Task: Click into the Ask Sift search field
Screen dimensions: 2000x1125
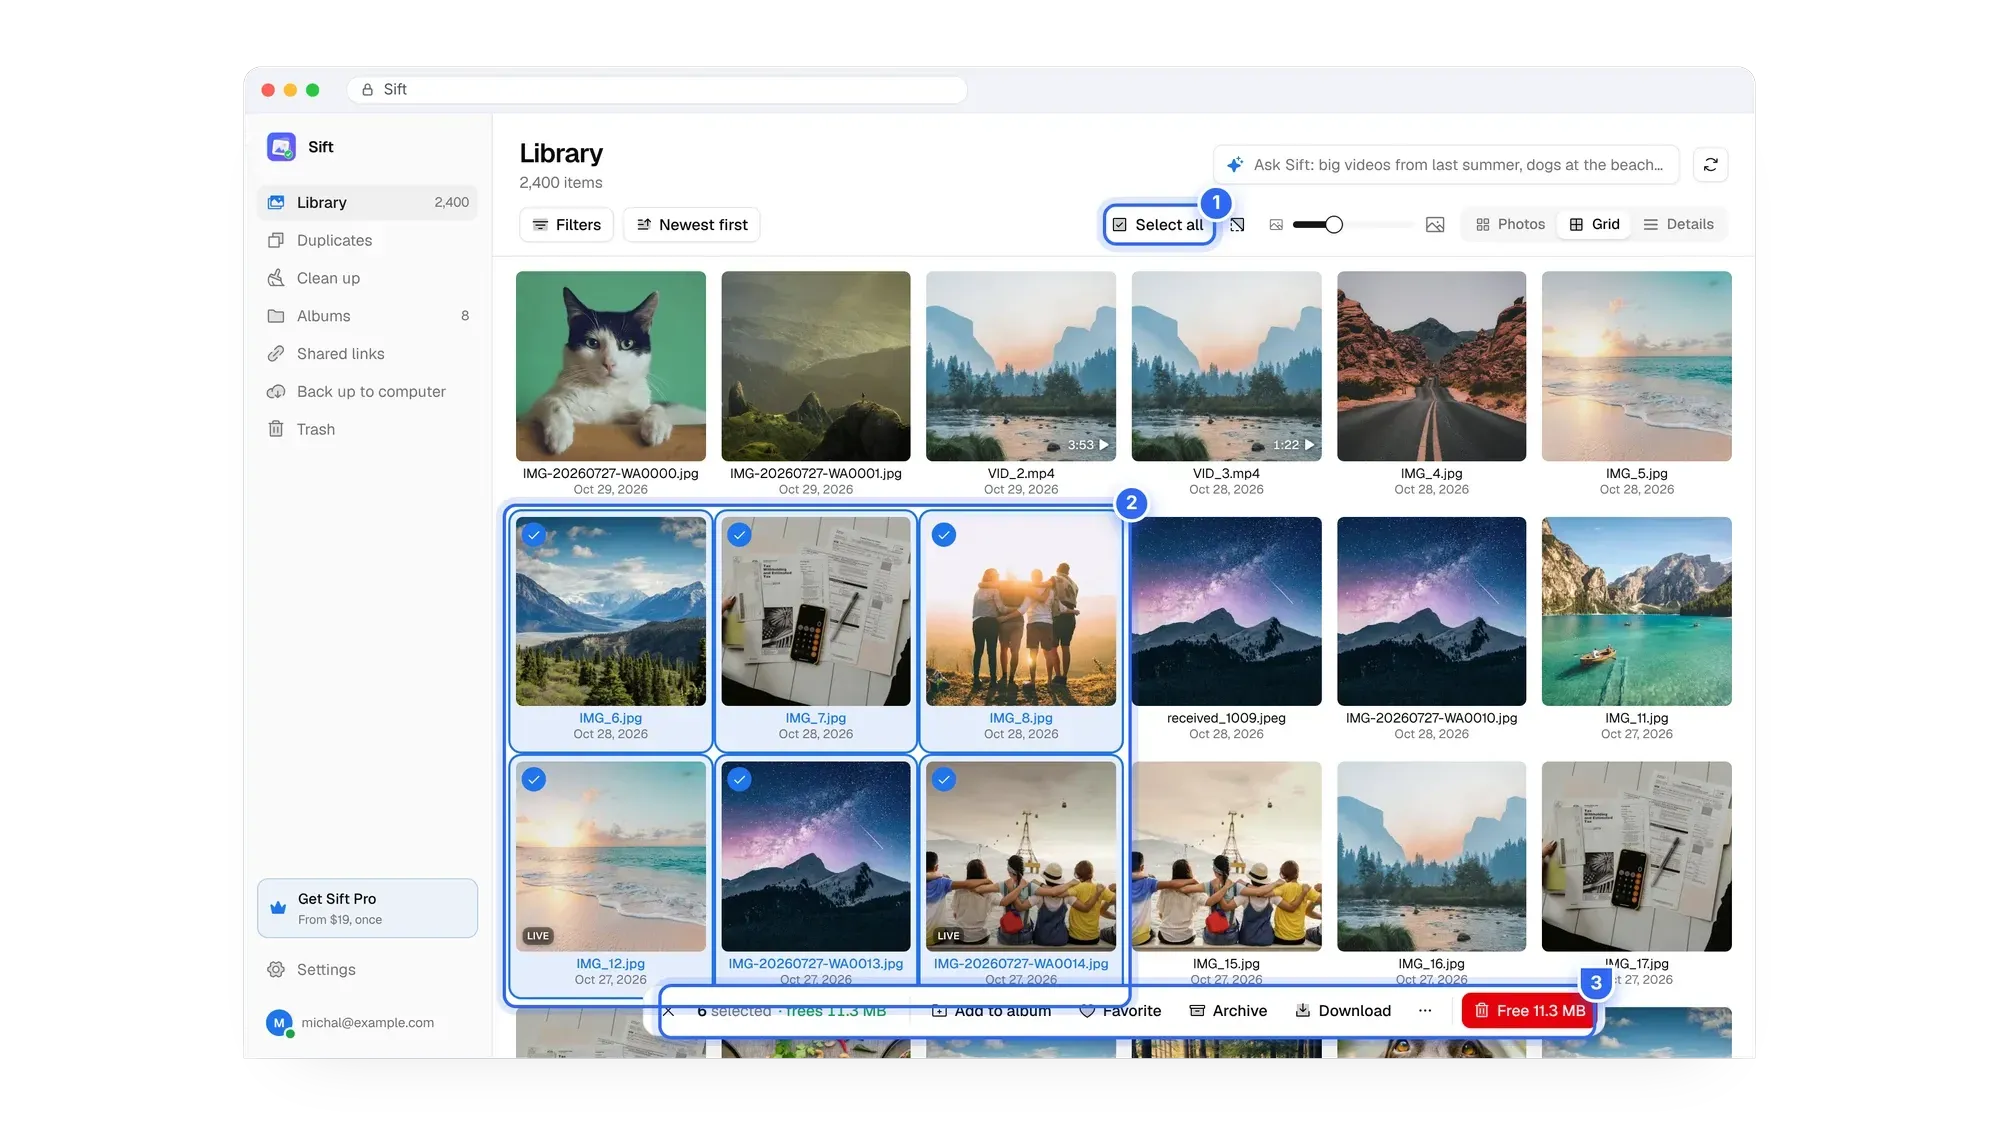Action: 1446,165
